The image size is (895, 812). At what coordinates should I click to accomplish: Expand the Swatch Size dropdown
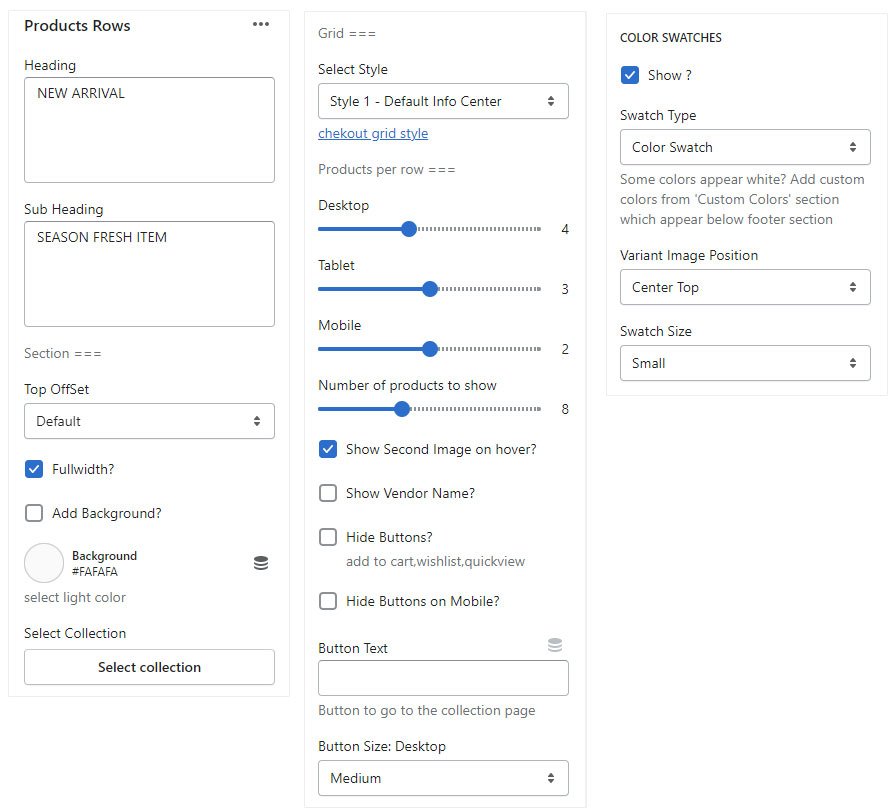click(x=745, y=363)
